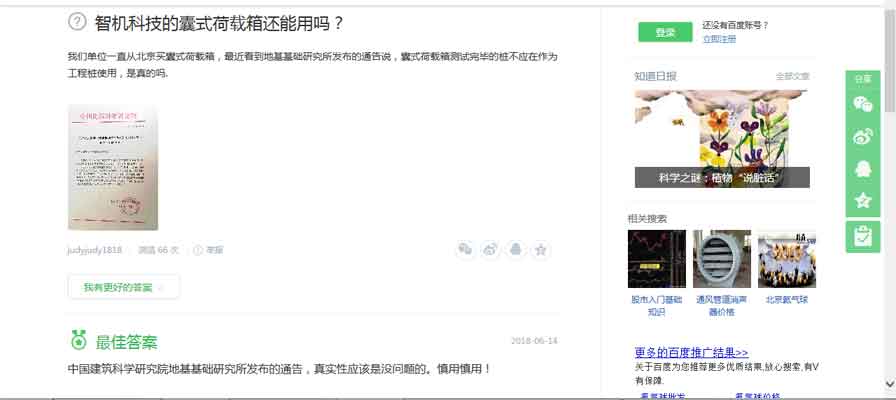
Task: Click the question mark icon beside the title
Action: (77, 22)
